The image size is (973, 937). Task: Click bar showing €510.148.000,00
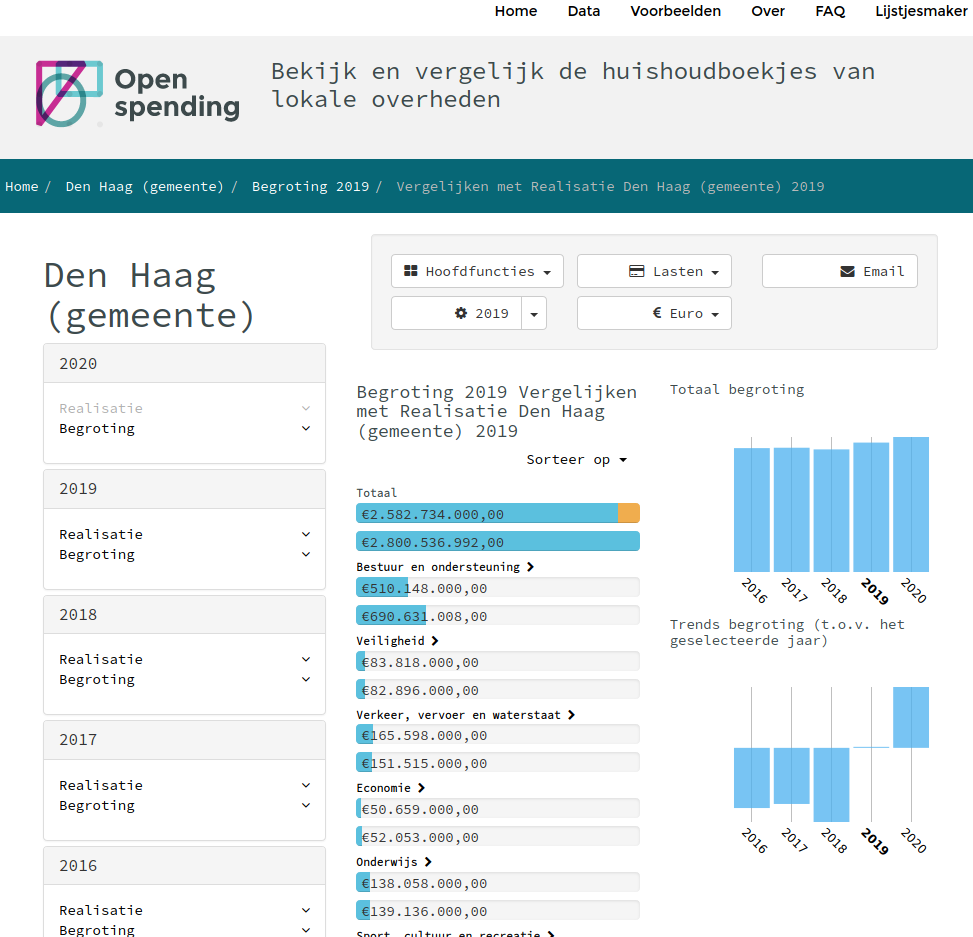pyautogui.click(x=498, y=587)
